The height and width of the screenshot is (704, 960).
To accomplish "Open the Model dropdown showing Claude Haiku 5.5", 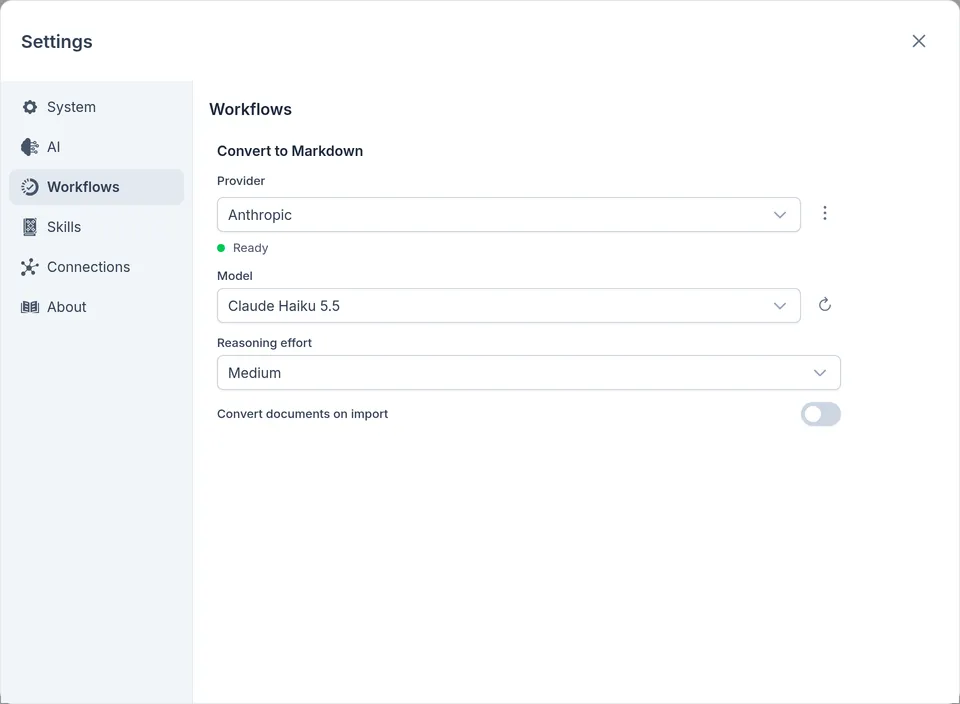I will (509, 305).
